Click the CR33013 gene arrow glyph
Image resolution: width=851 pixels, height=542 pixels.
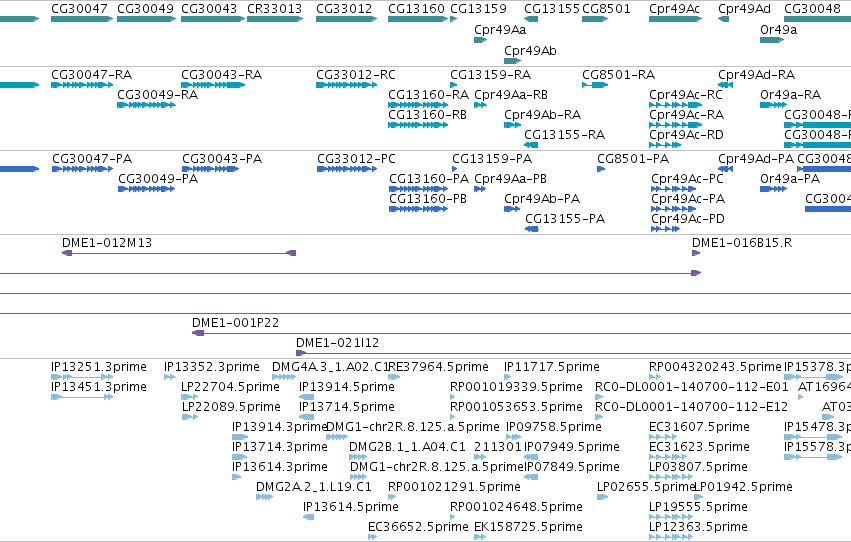tap(275, 20)
